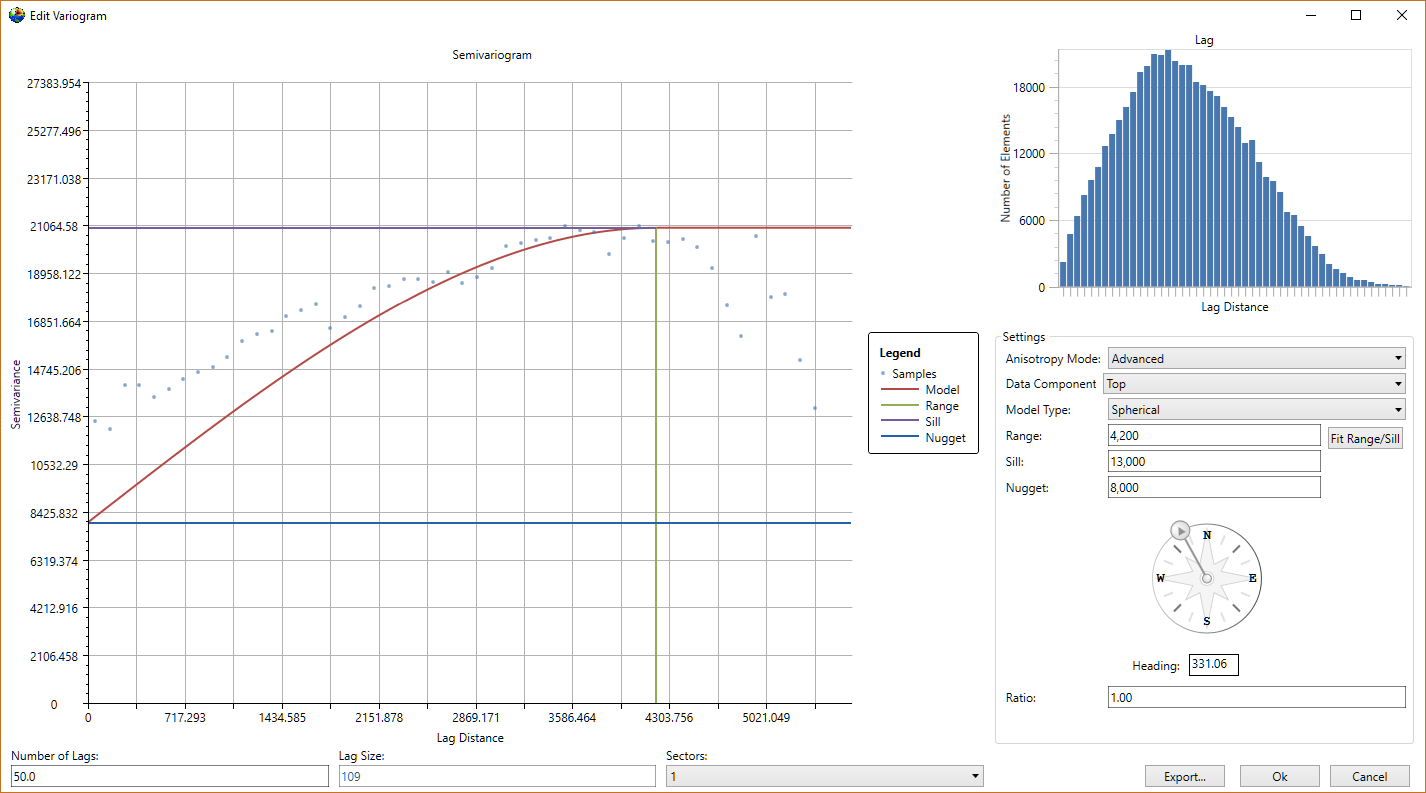Open the Anisotropy Mode dropdown

1256,358
